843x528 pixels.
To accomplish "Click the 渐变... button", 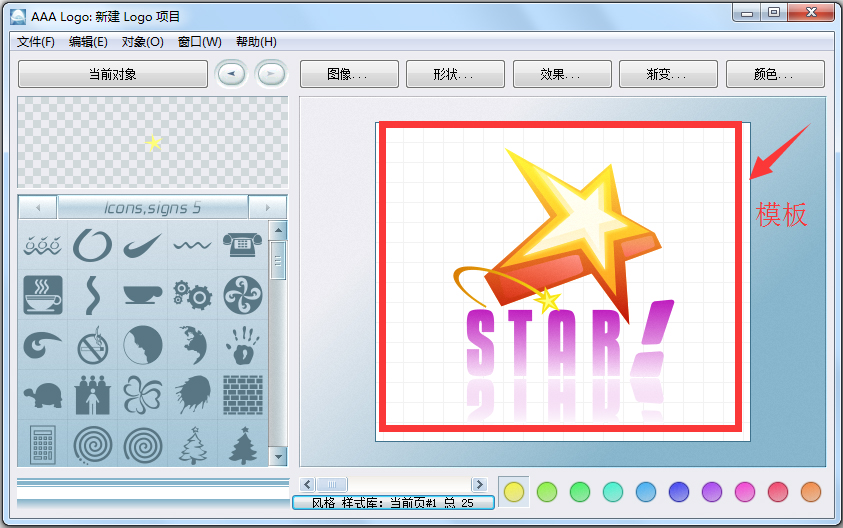I will (667, 74).
